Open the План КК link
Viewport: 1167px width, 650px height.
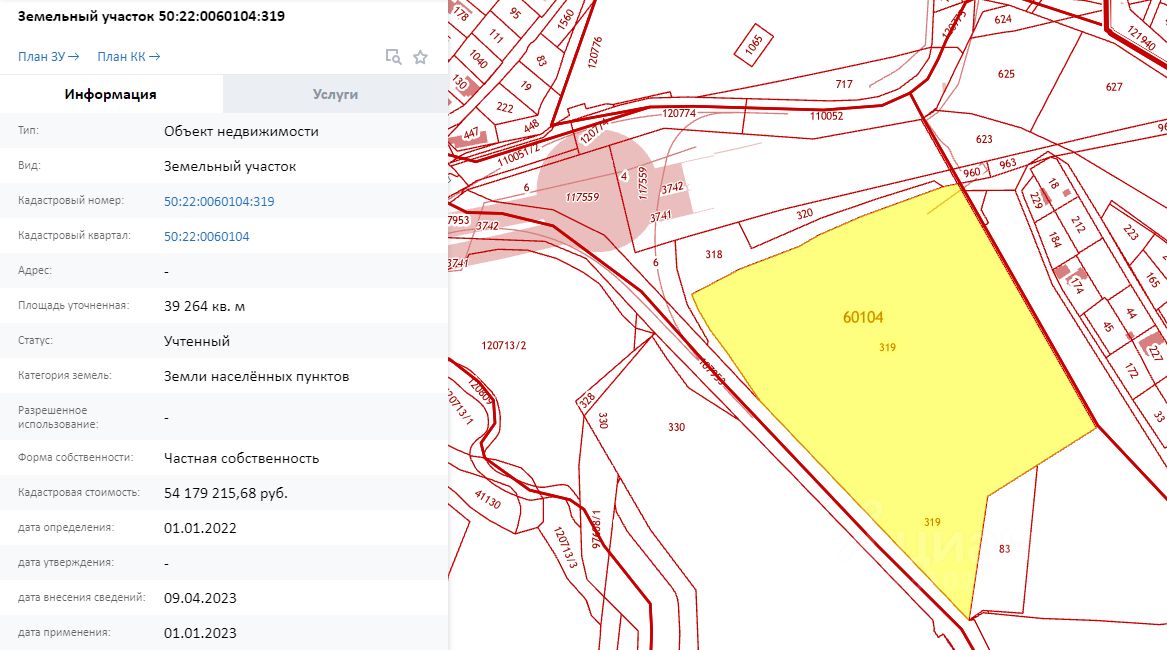[129, 57]
